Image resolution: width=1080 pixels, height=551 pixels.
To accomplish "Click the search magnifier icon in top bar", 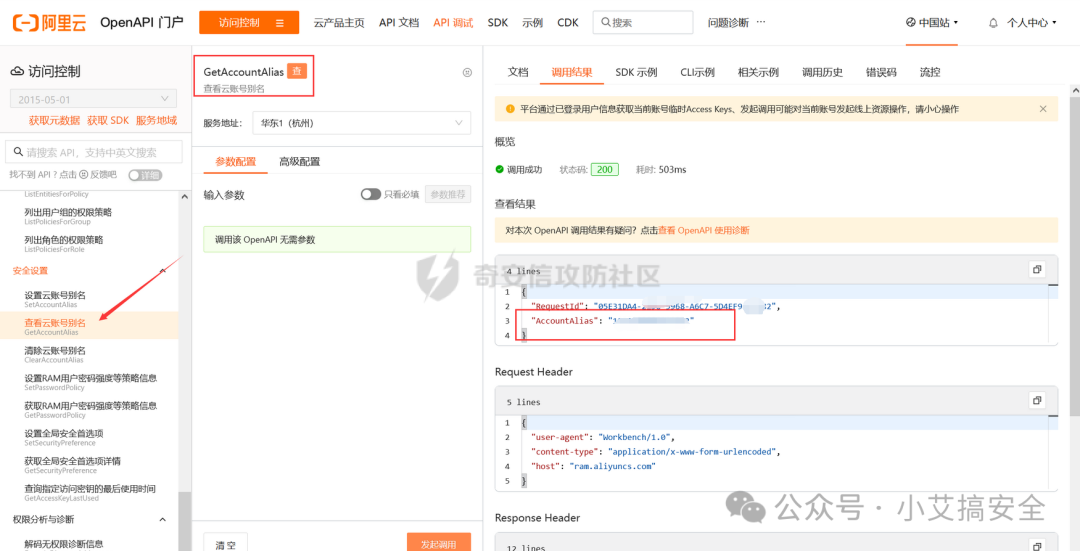I will click(605, 22).
